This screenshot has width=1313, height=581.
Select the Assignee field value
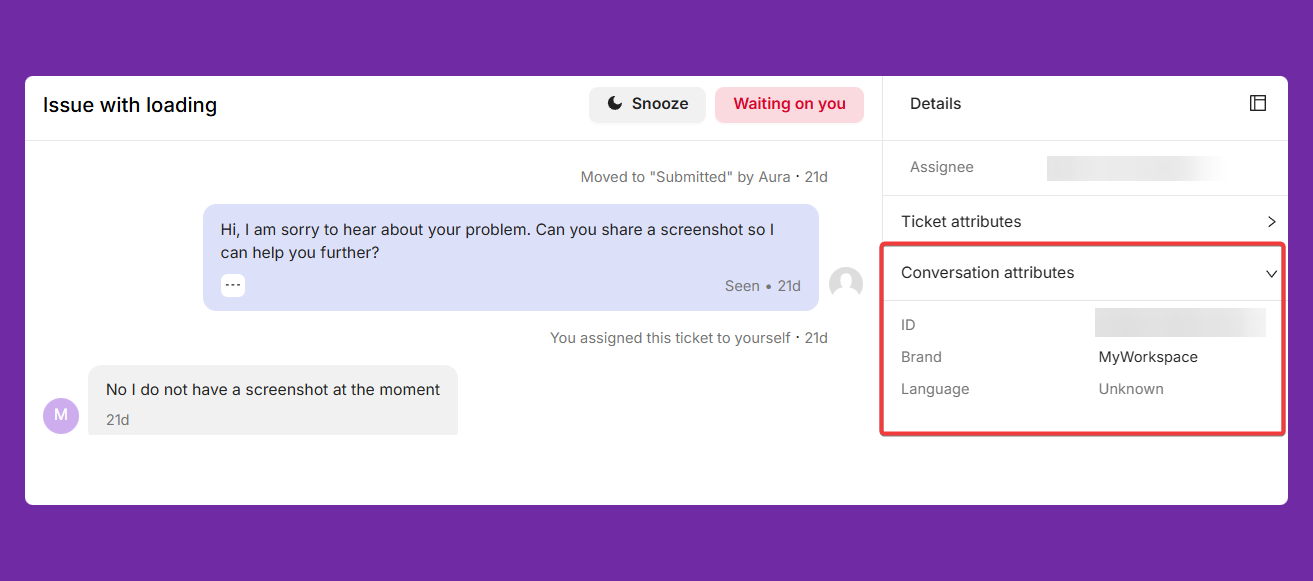1137,168
